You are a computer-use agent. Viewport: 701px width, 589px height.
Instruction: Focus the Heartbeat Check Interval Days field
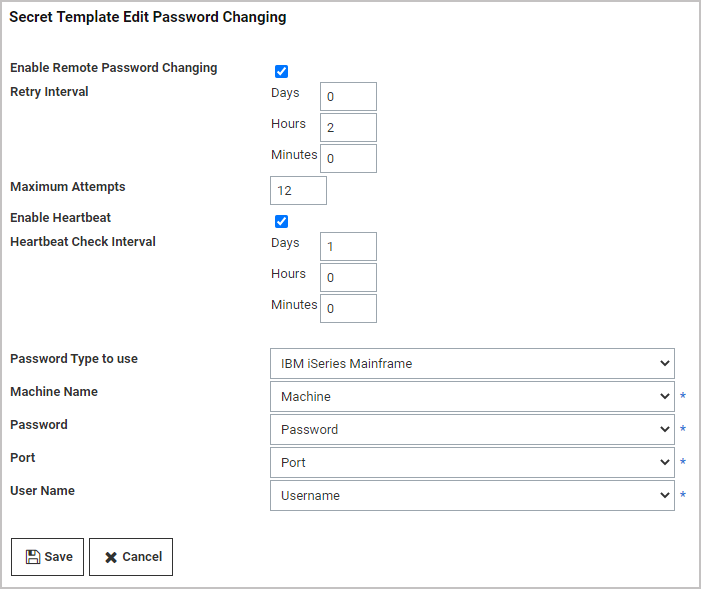(x=348, y=247)
